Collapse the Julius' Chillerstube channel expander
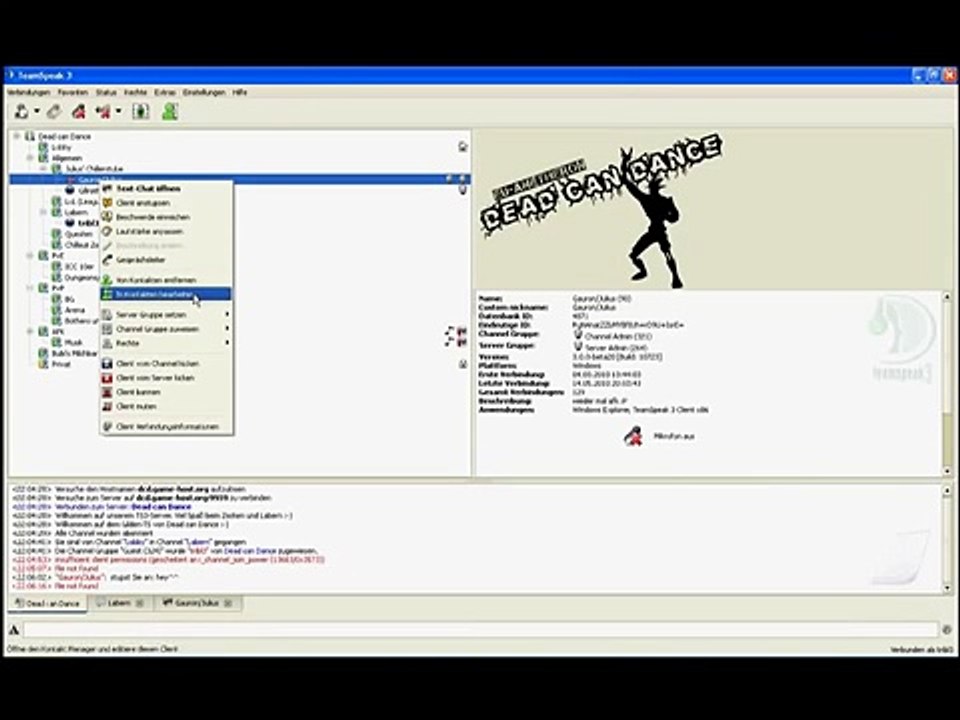 (43, 168)
